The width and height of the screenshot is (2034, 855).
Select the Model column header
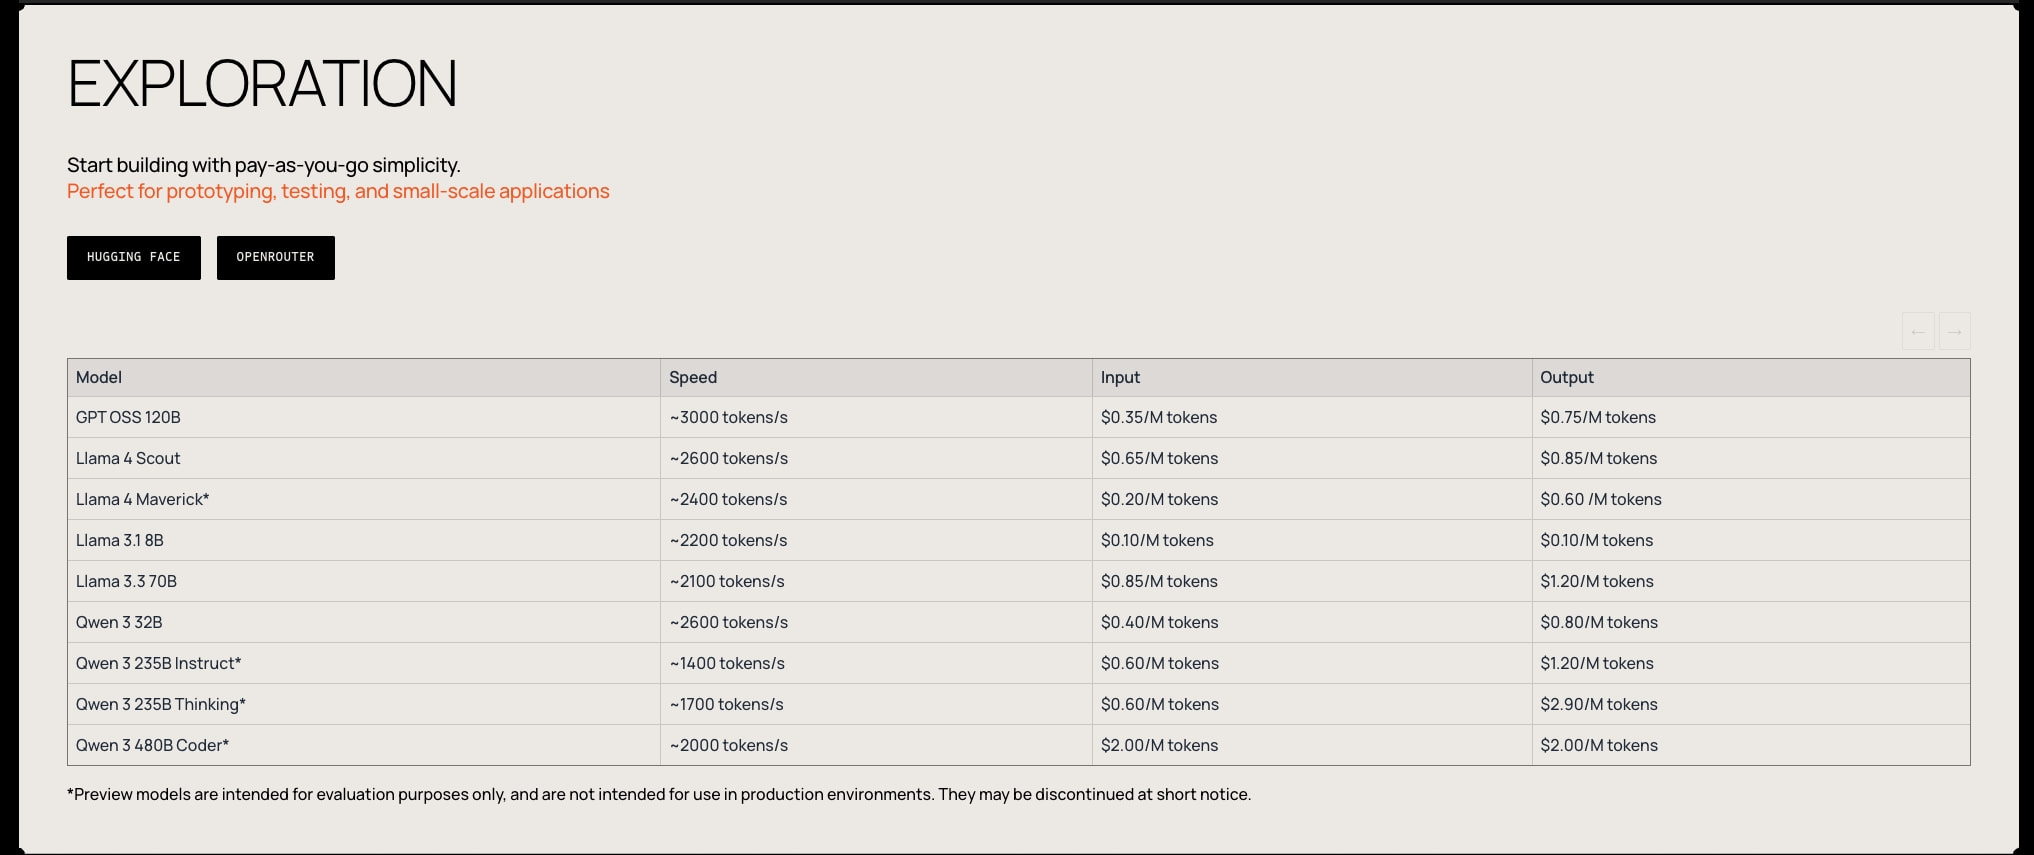click(x=364, y=378)
